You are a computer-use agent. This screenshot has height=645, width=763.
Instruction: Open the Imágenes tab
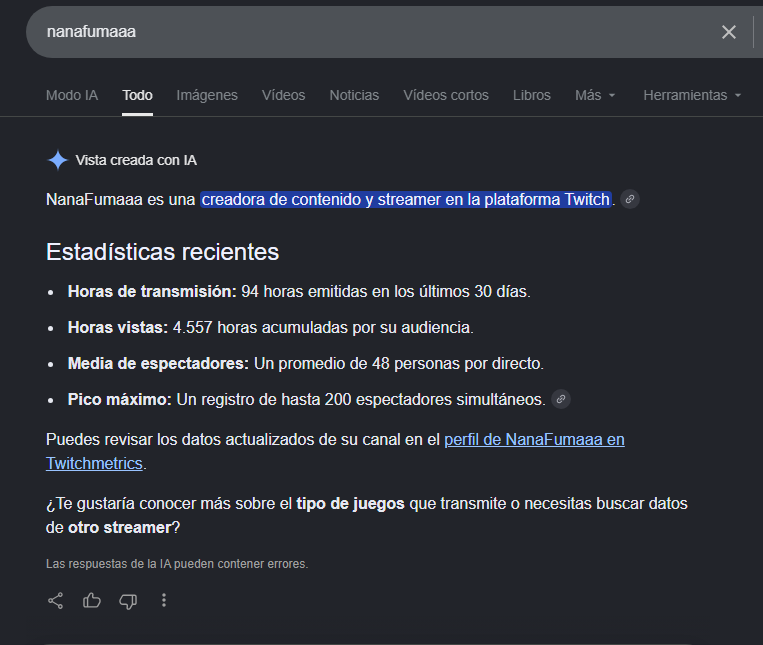(x=207, y=95)
